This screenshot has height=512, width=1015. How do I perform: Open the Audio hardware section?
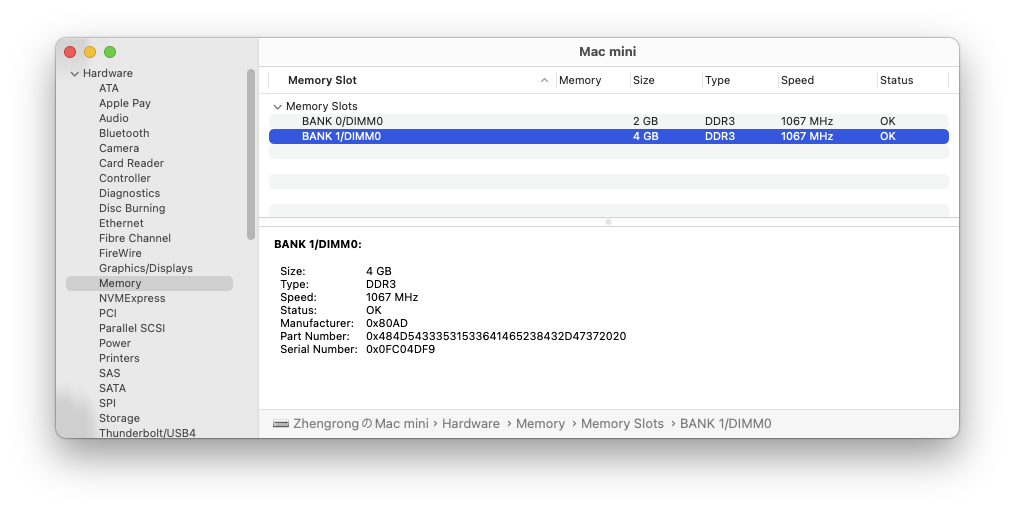113,118
